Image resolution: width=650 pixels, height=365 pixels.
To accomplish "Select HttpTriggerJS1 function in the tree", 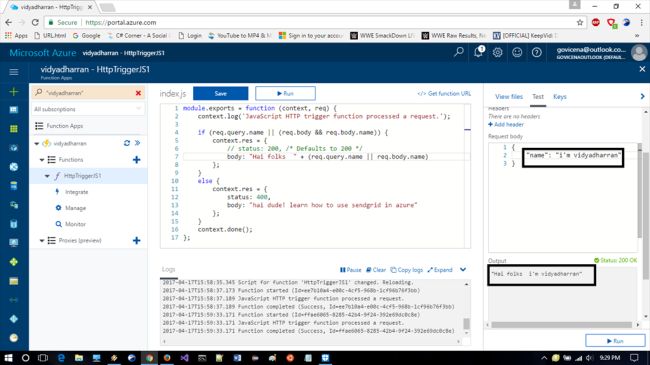I will coord(82,176).
